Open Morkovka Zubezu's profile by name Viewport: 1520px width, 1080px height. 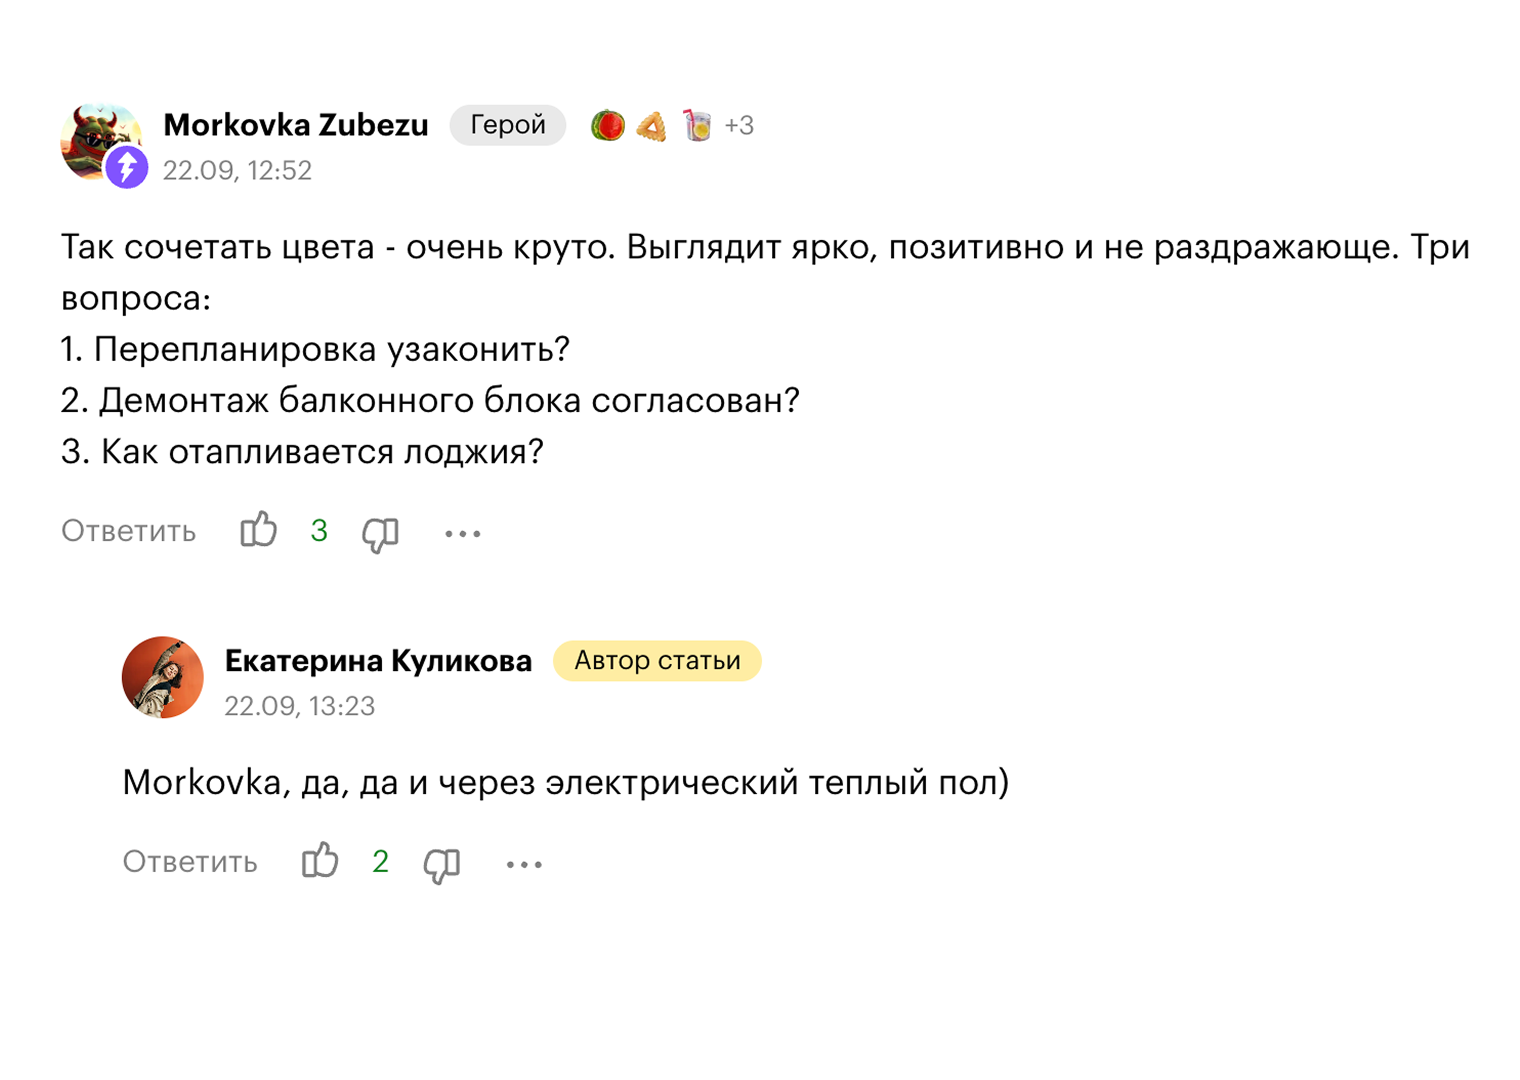coord(296,125)
